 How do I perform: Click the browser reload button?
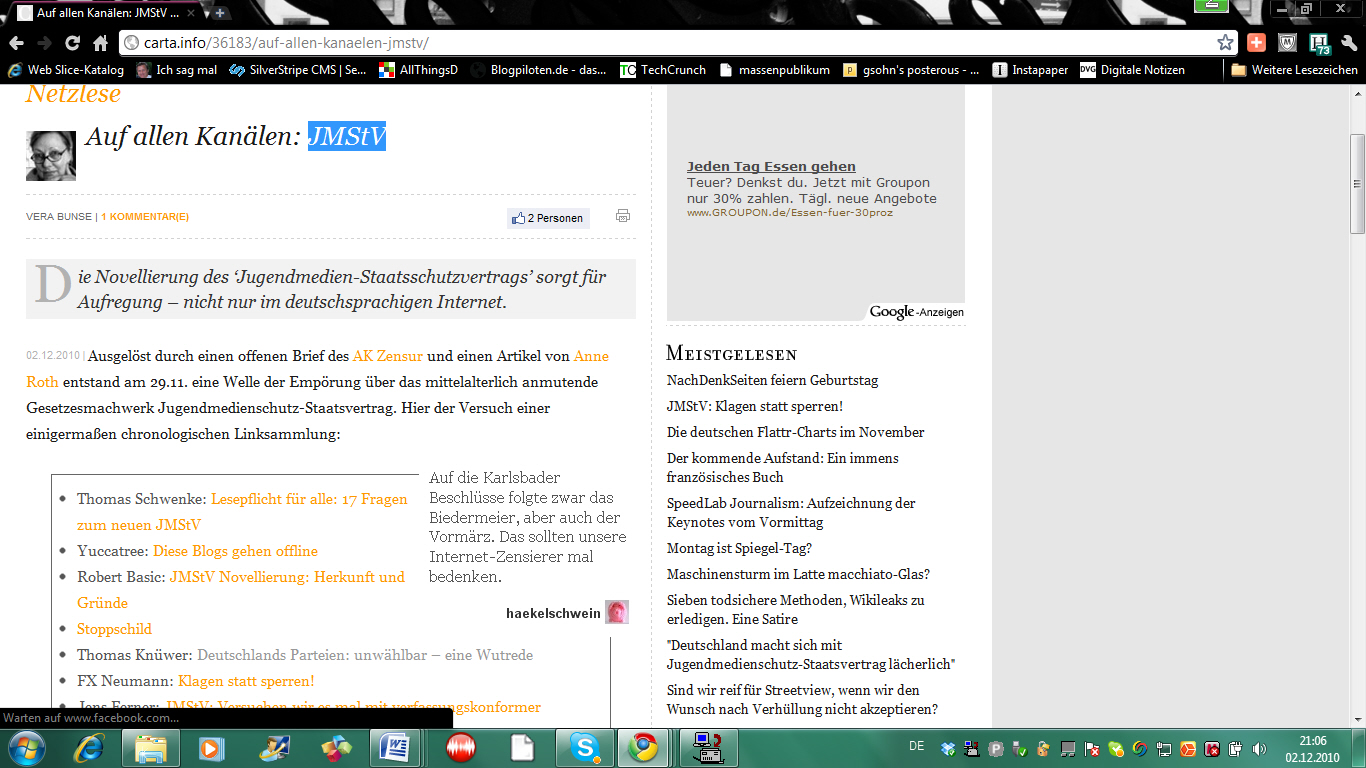tap(72, 43)
